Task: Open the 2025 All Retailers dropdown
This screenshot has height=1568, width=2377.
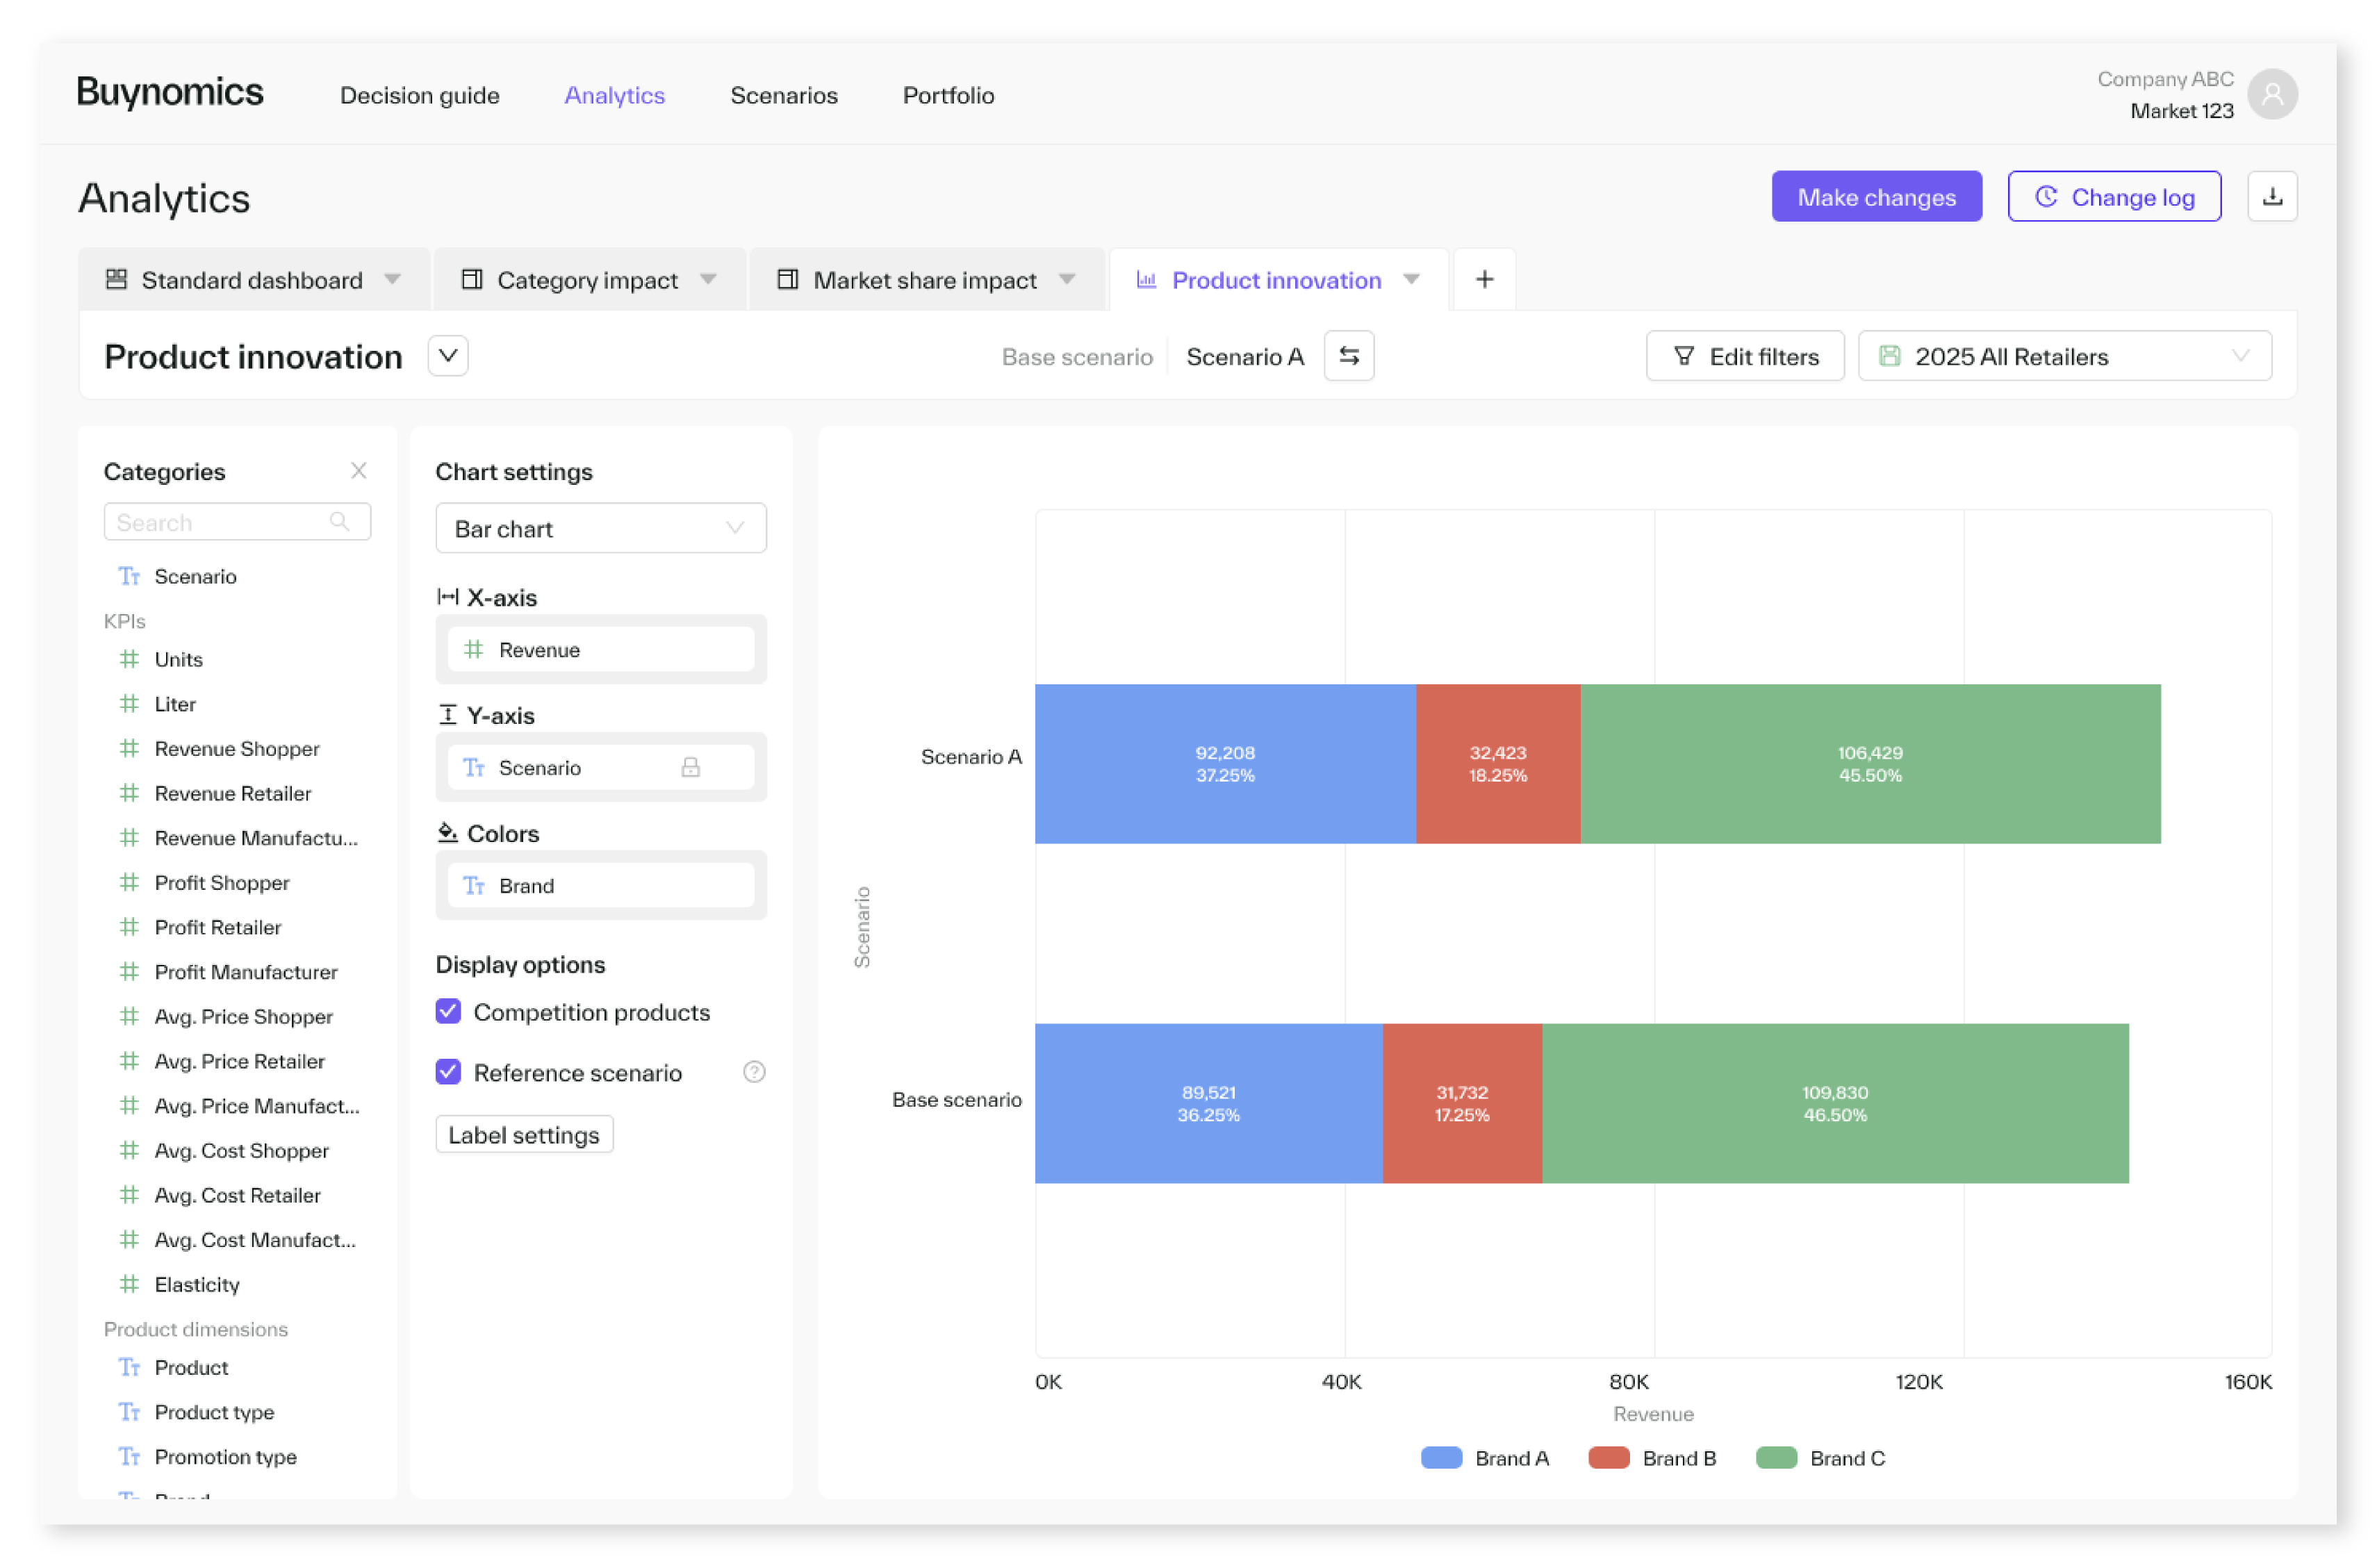Action: pos(2240,356)
